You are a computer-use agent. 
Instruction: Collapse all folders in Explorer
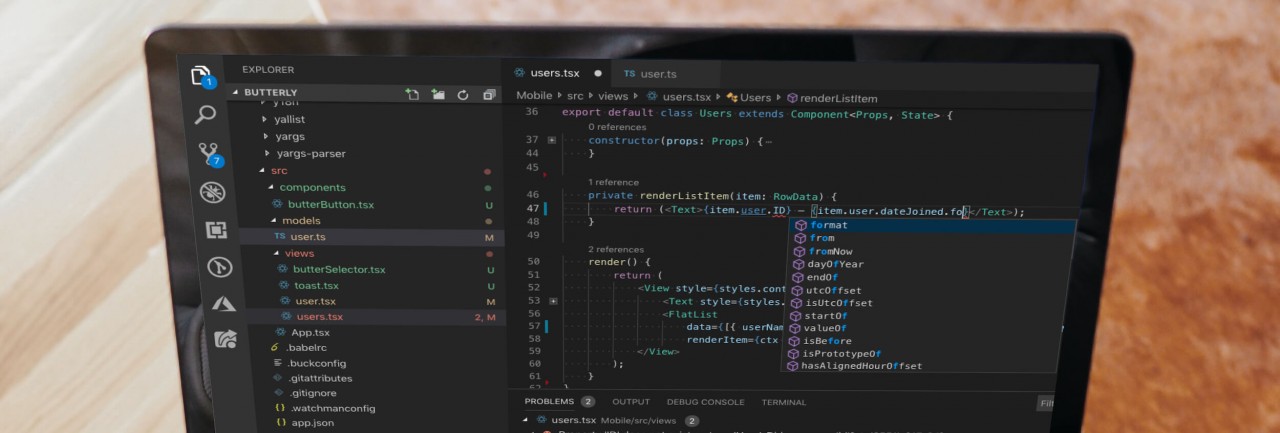pyautogui.click(x=489, y=94)
